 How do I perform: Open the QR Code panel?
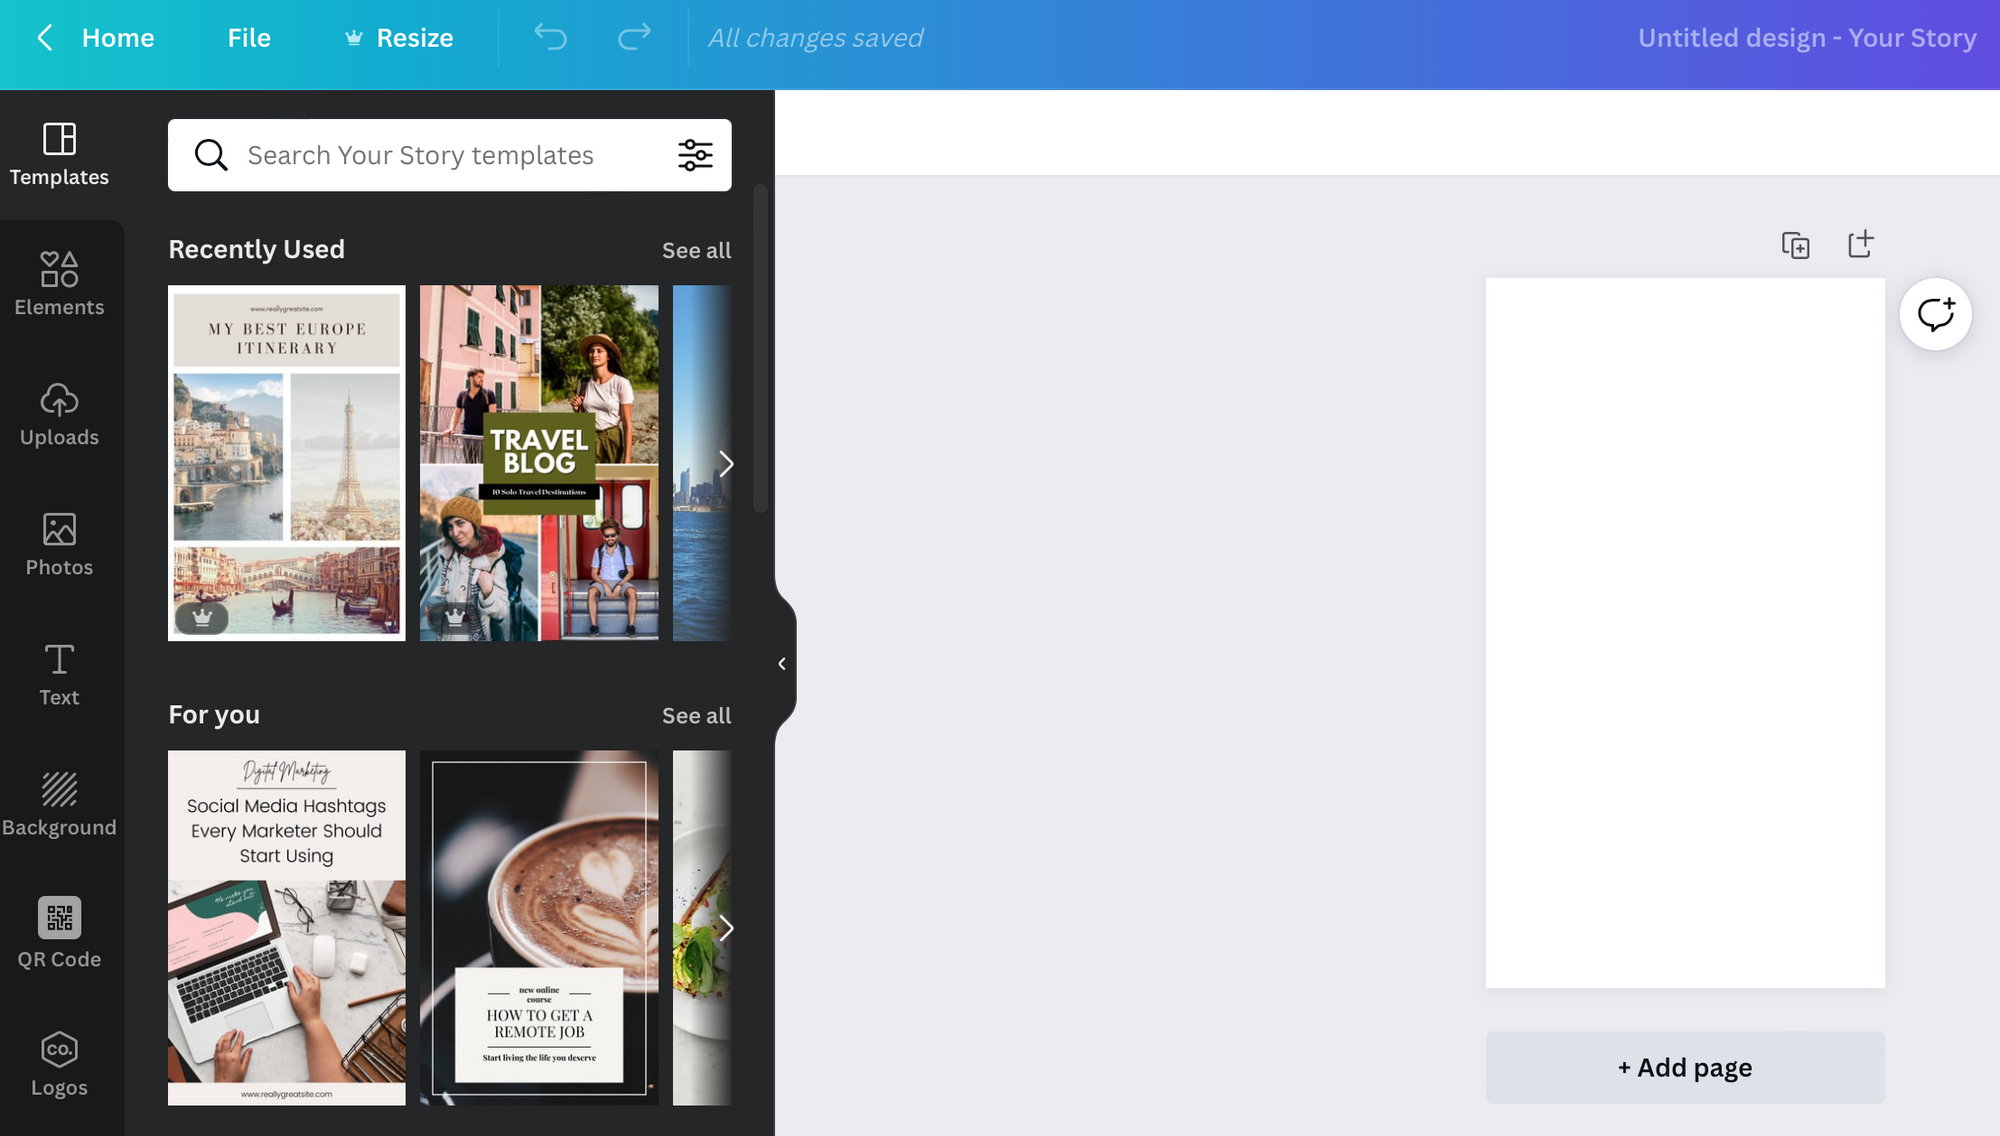[59, 934]
